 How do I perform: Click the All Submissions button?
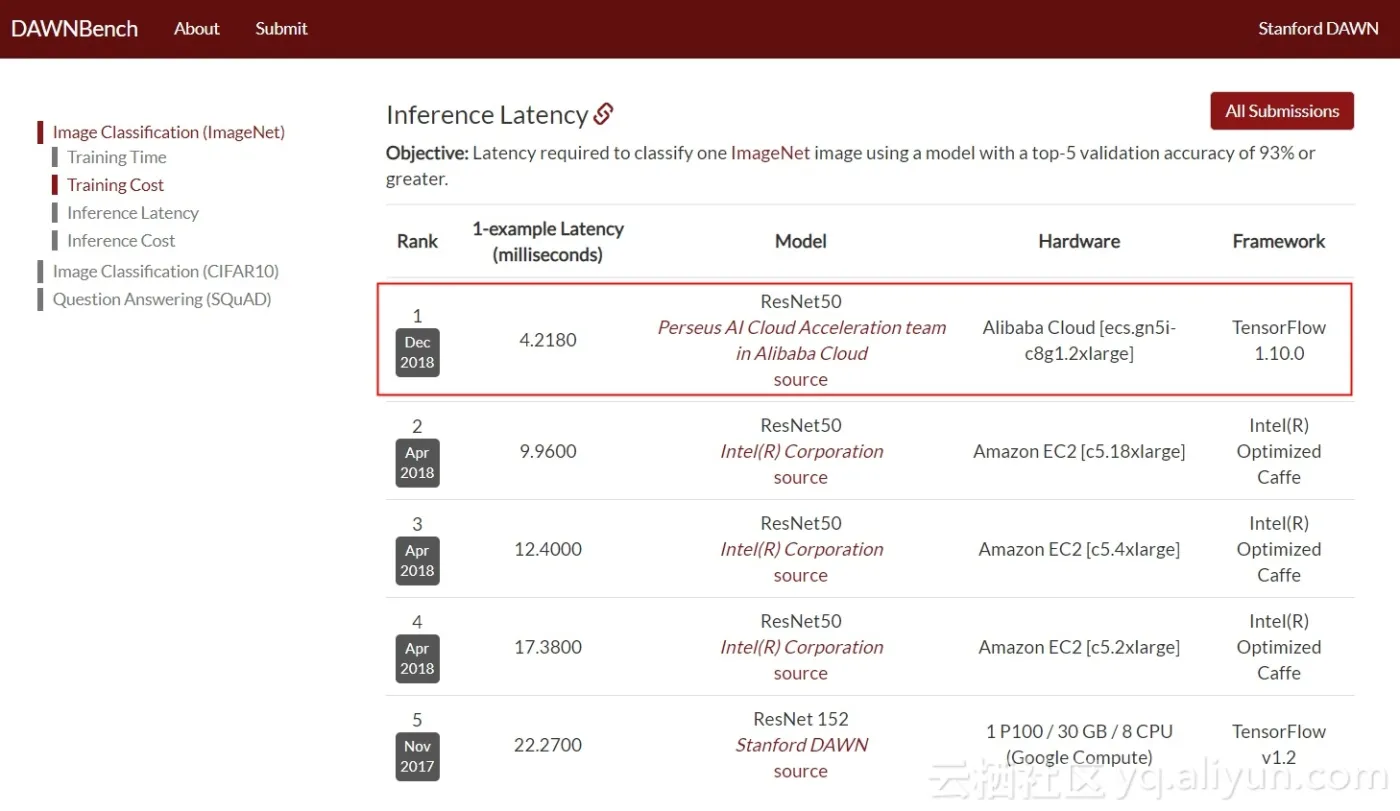[x=1282, y=111]
